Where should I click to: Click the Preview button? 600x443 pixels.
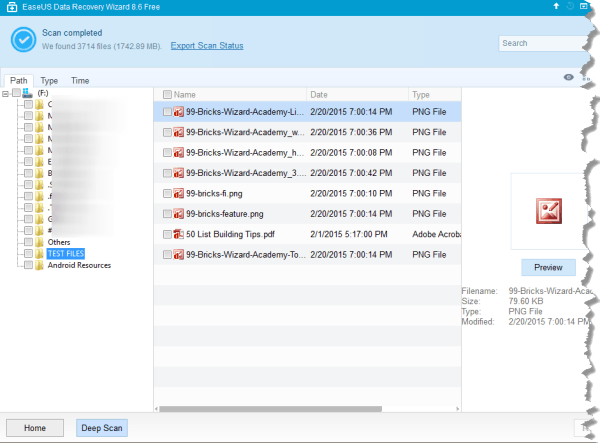pyautogui.click(x=548, y=267)
